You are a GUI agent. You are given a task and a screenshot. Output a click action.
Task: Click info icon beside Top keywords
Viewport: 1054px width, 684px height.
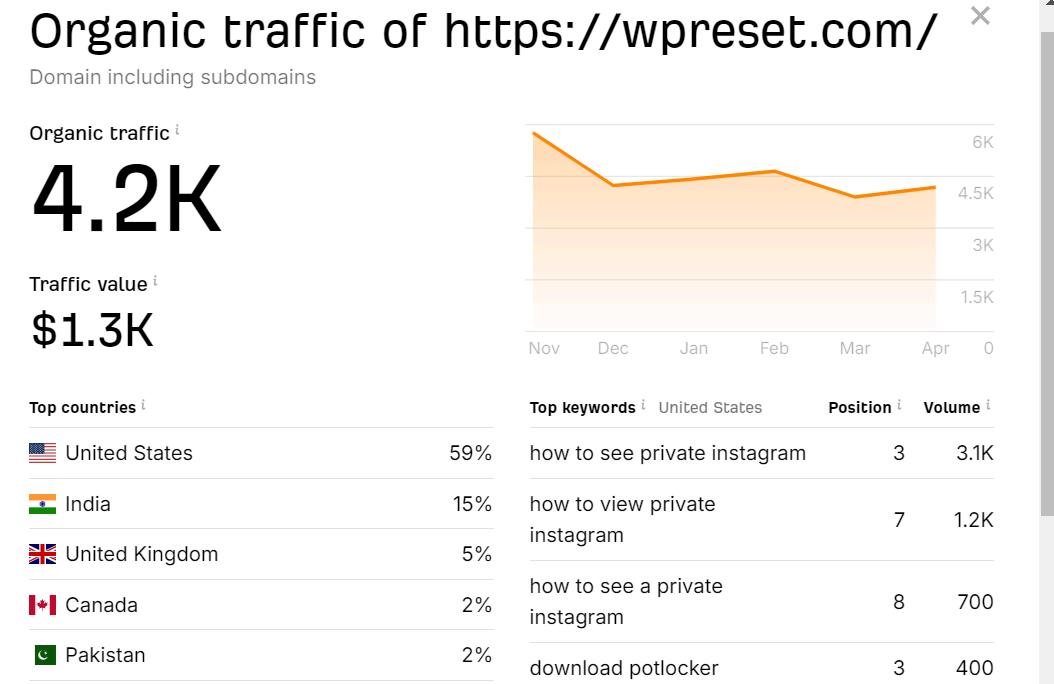(x=643, y=404)
